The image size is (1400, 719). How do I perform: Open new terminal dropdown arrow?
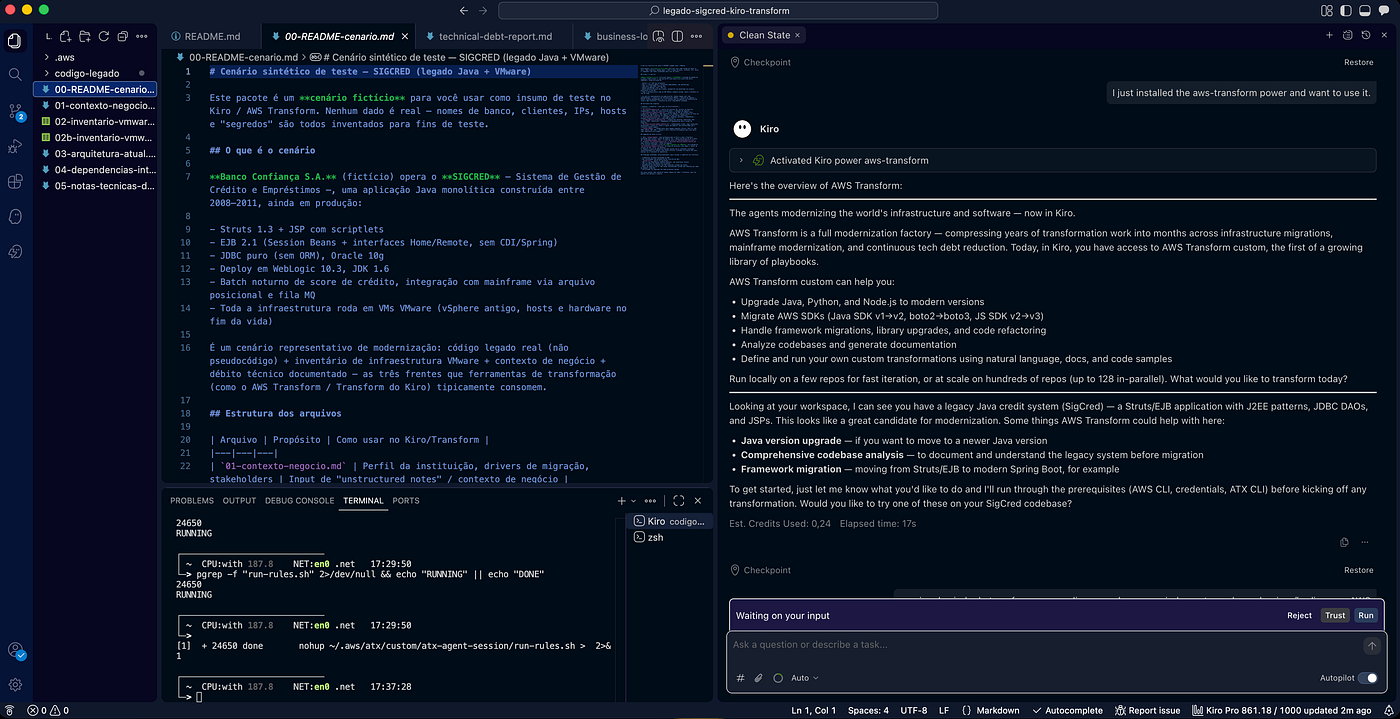point(635,500)
